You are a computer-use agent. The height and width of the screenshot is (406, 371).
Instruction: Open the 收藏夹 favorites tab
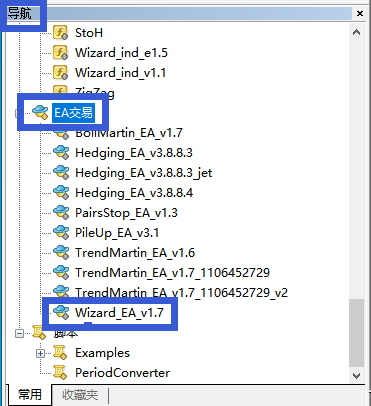click(x=80, y=395)
